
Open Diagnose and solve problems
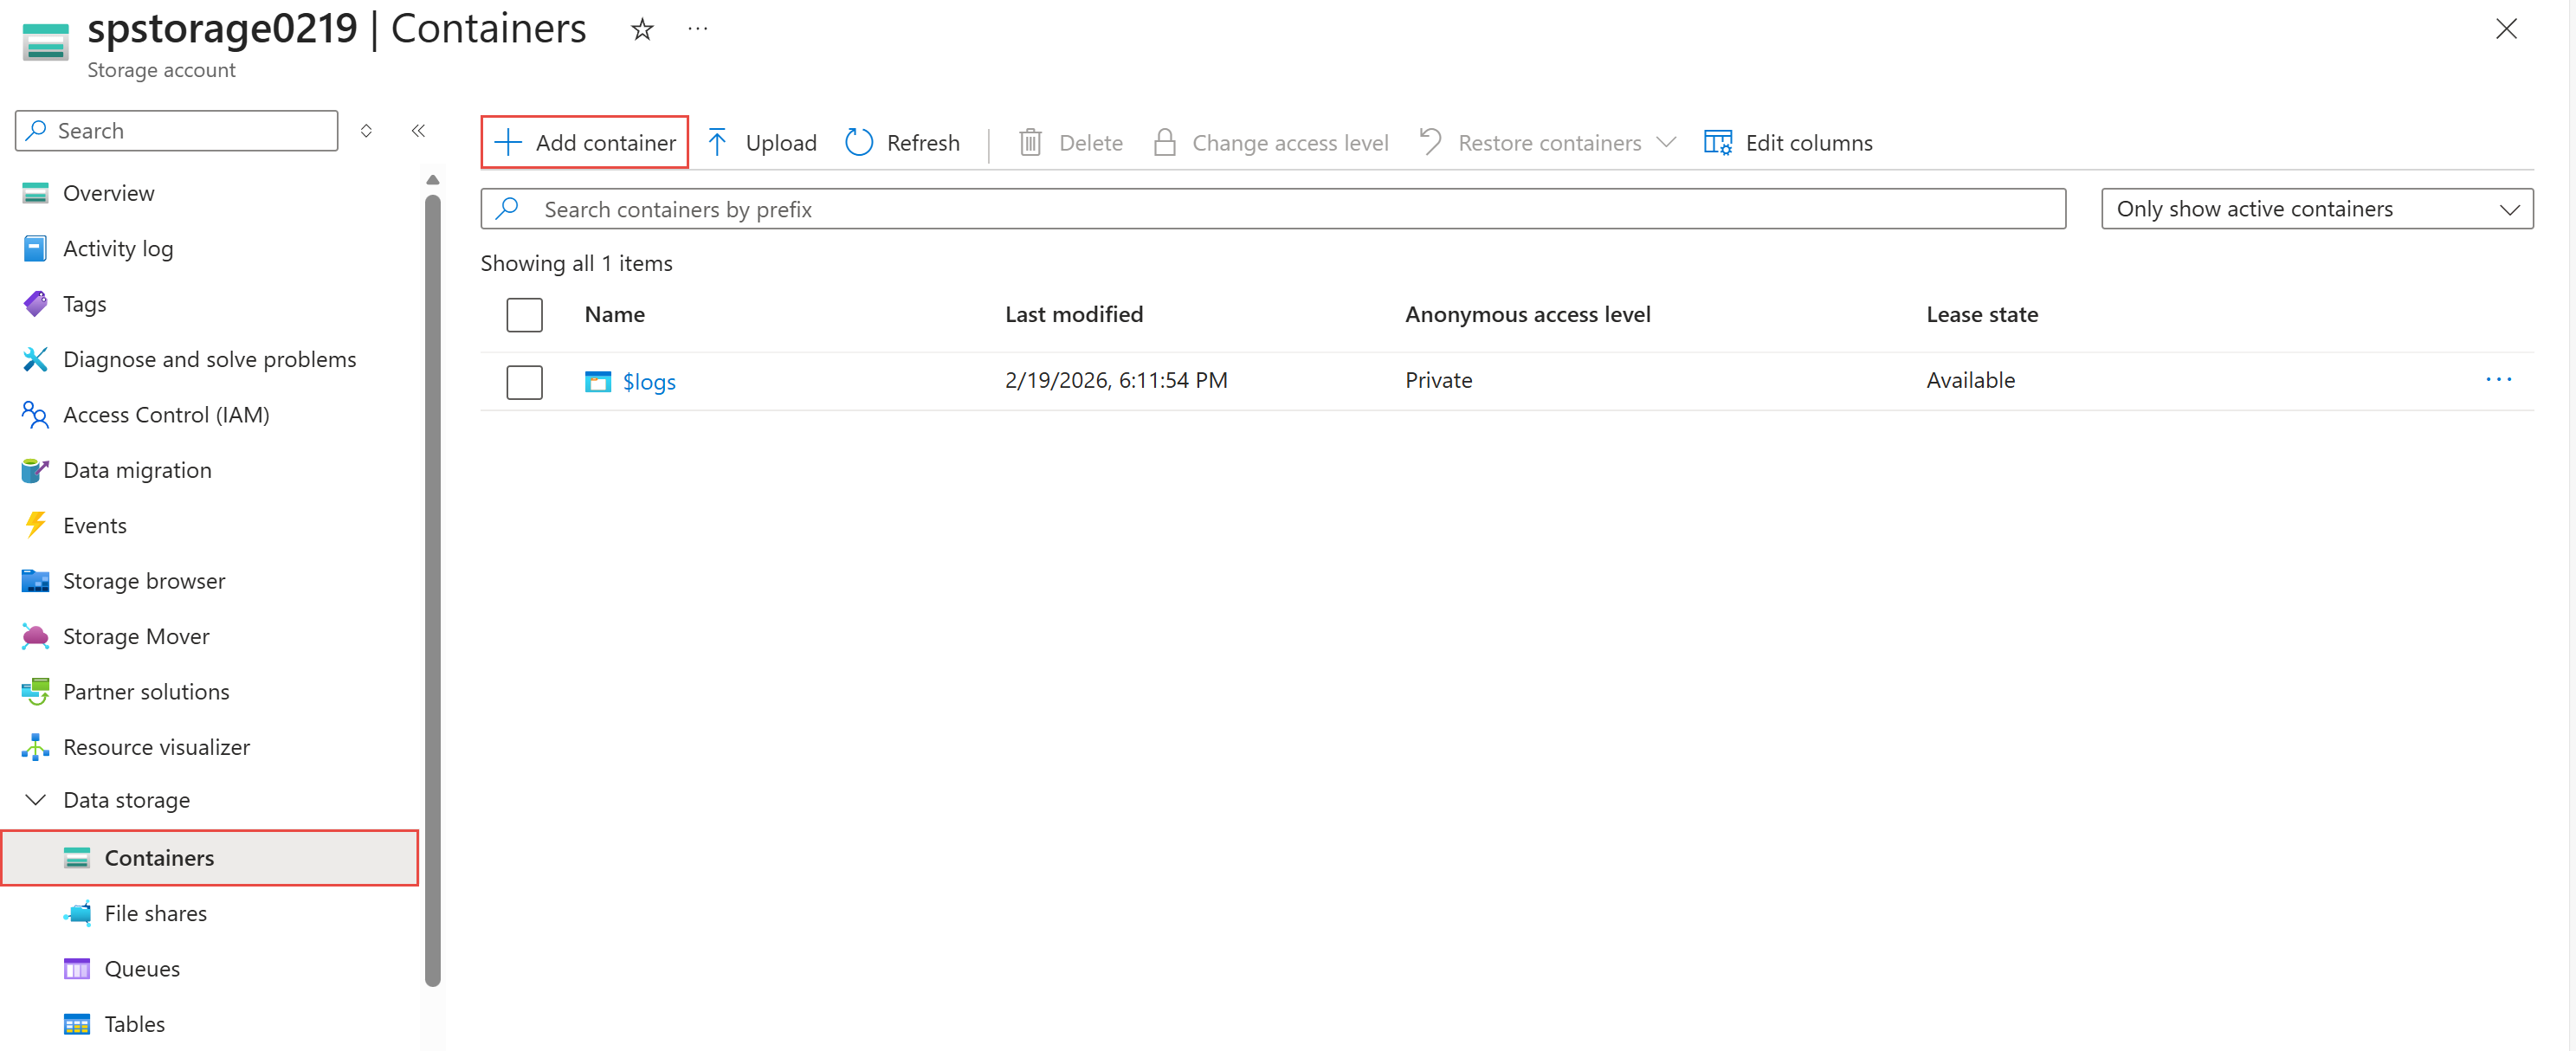pos(209,359)
